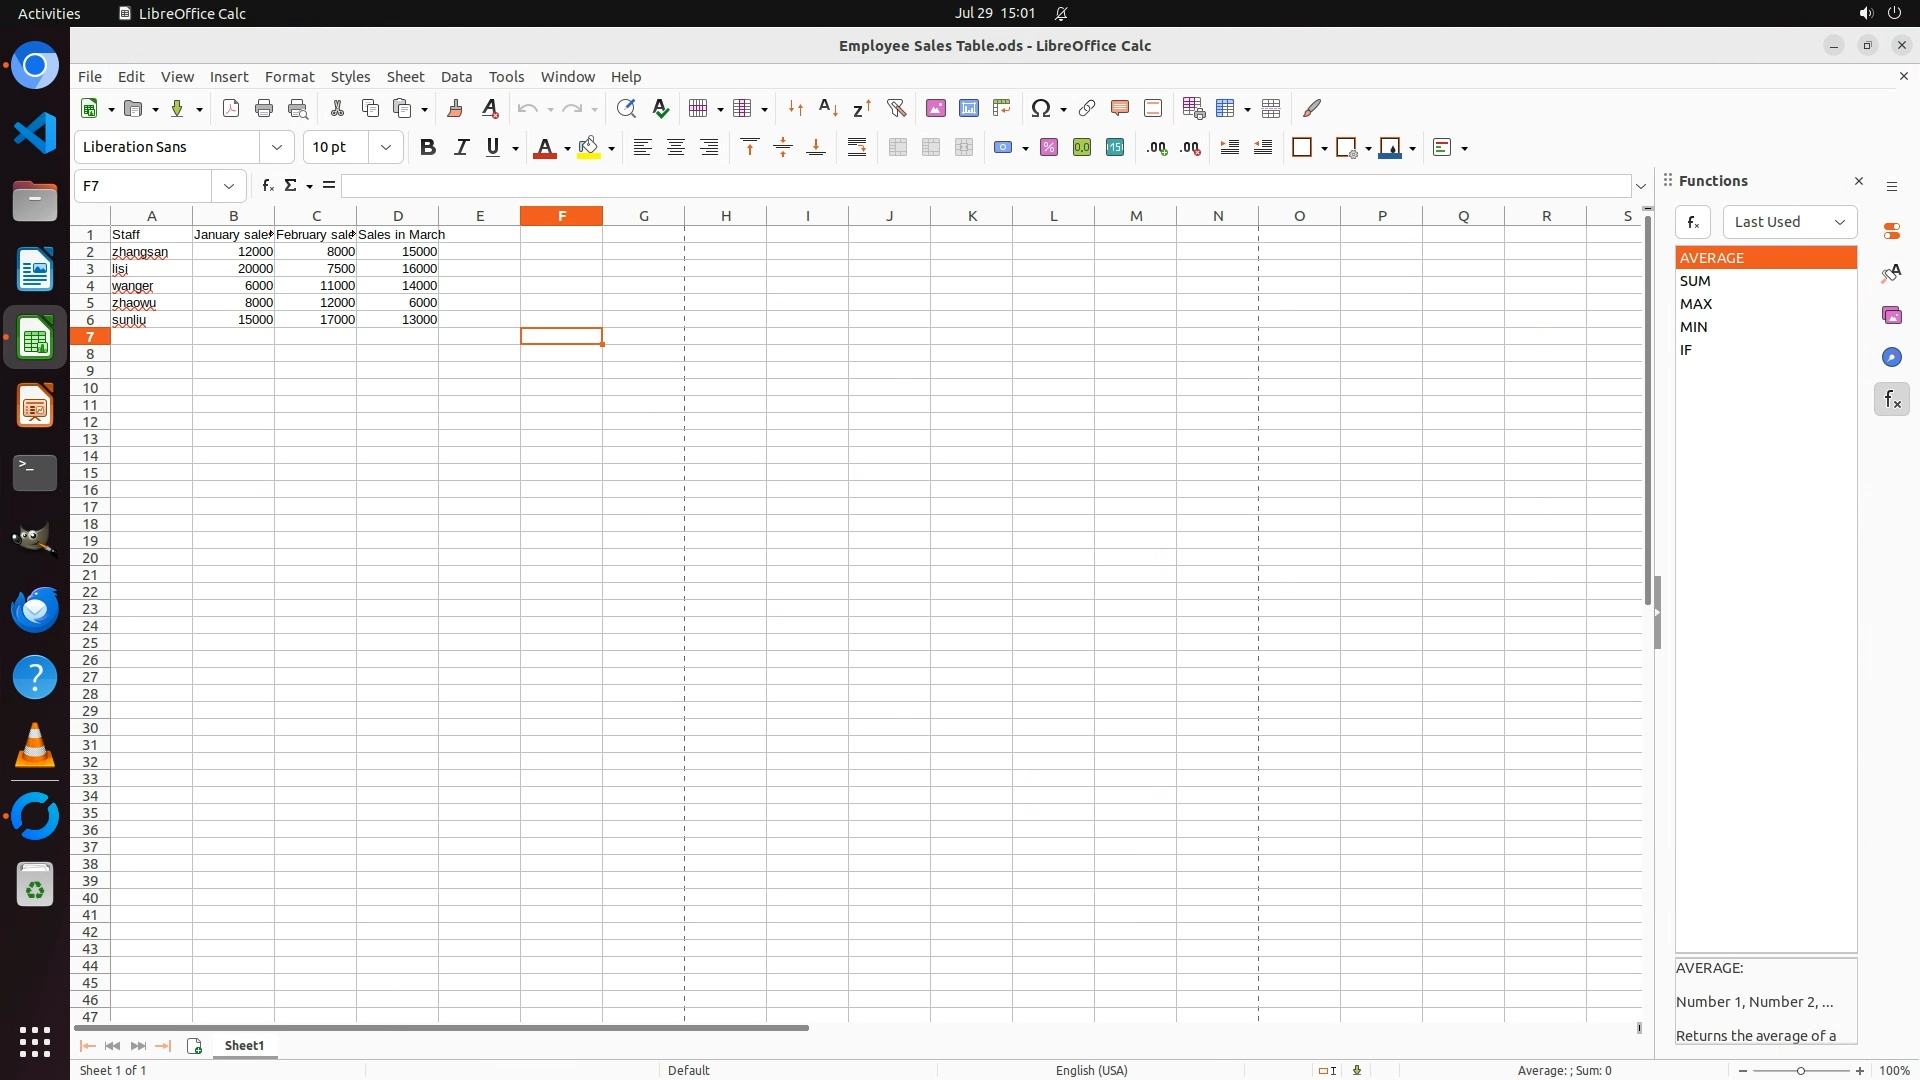This screenshot has width=1920, height=1080.
Task: Select the SUM function in the list
Action: point(1695,281)
